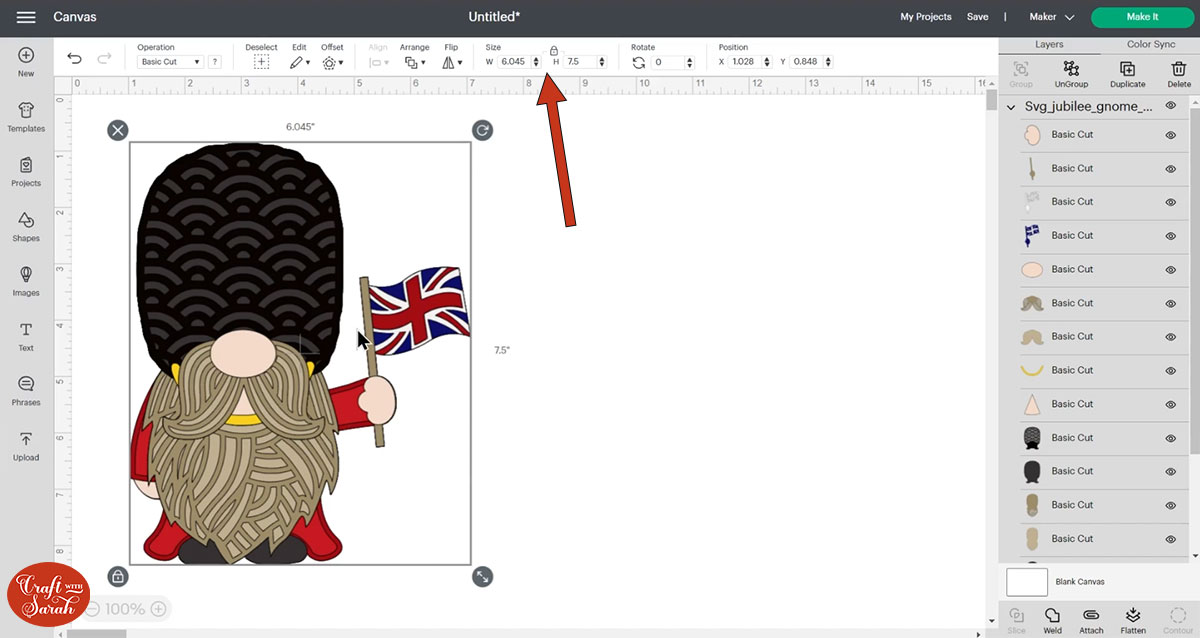Screen dimensions: 1200x638
Task: Open the Shapes panel
Action: pyautogui.click(x=26, y=226)
